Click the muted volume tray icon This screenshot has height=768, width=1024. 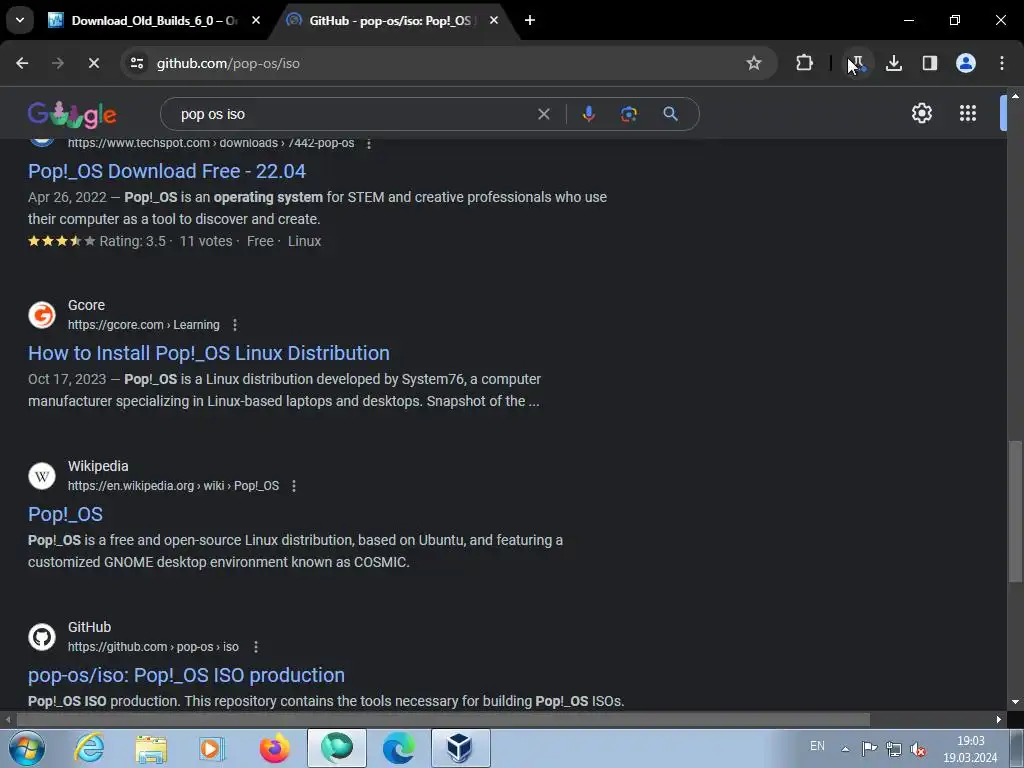(918, 748)
